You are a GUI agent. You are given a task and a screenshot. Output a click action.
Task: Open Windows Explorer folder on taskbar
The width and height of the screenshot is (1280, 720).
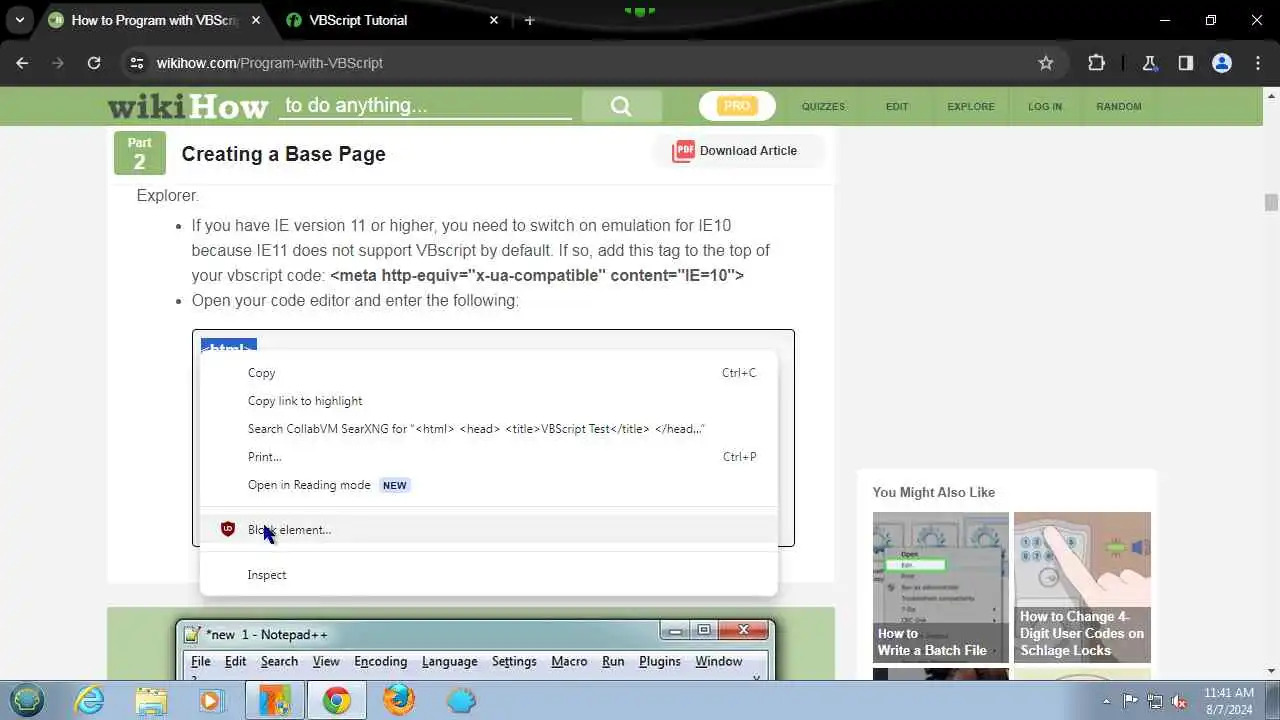pos(151,700)
